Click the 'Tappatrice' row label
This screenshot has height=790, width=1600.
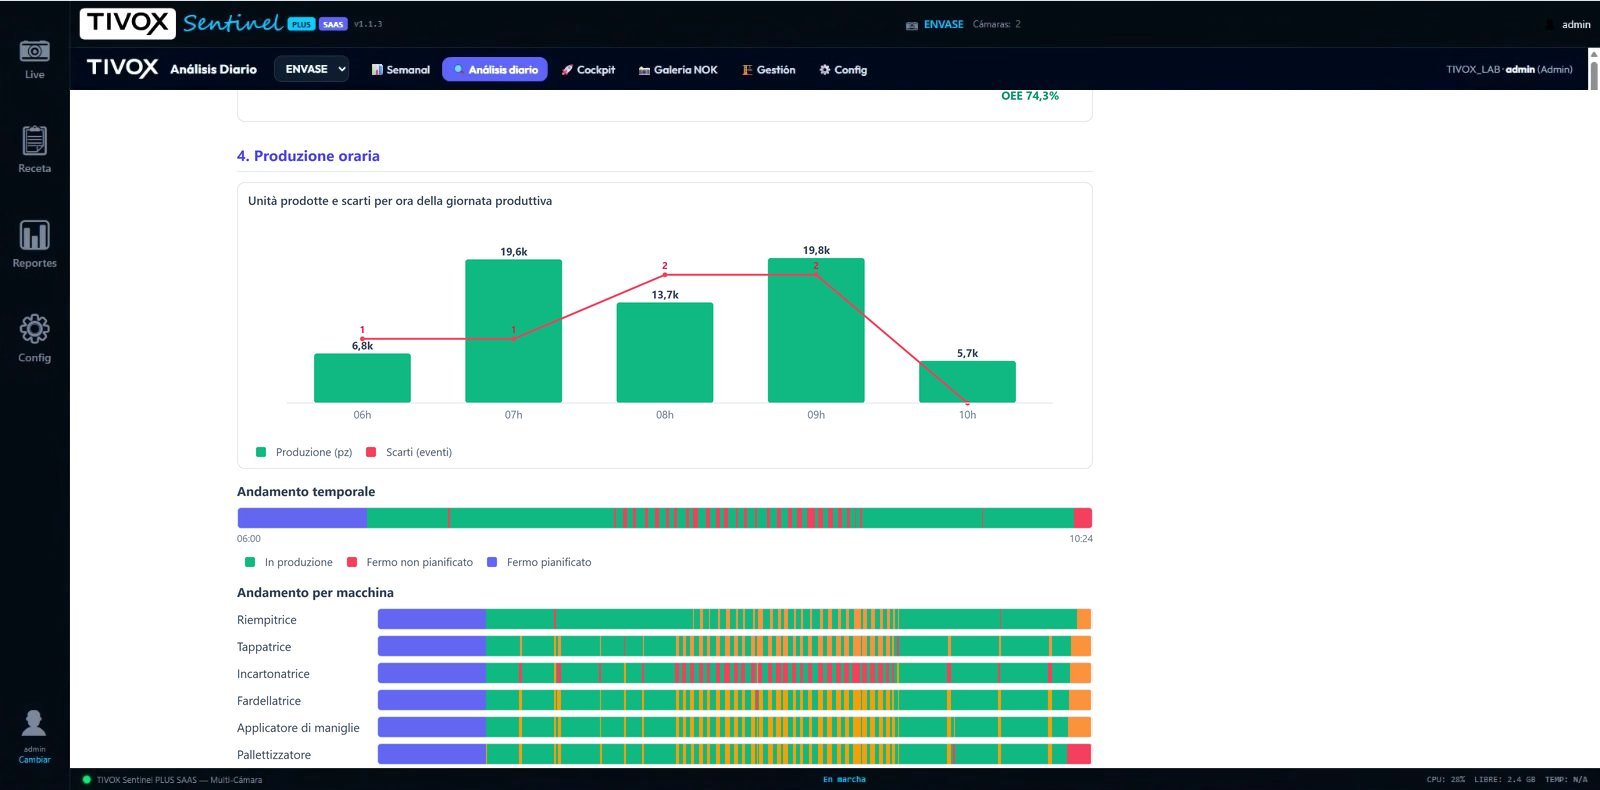(x=264, y=647)
